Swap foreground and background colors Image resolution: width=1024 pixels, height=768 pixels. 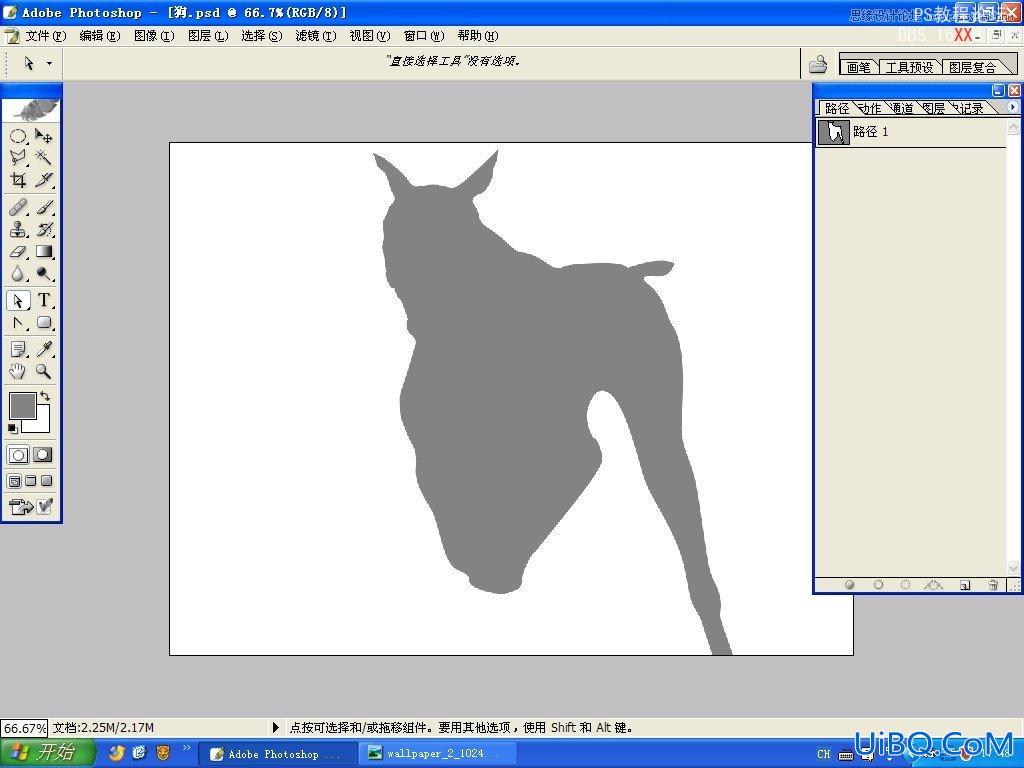tap(45, 396)
